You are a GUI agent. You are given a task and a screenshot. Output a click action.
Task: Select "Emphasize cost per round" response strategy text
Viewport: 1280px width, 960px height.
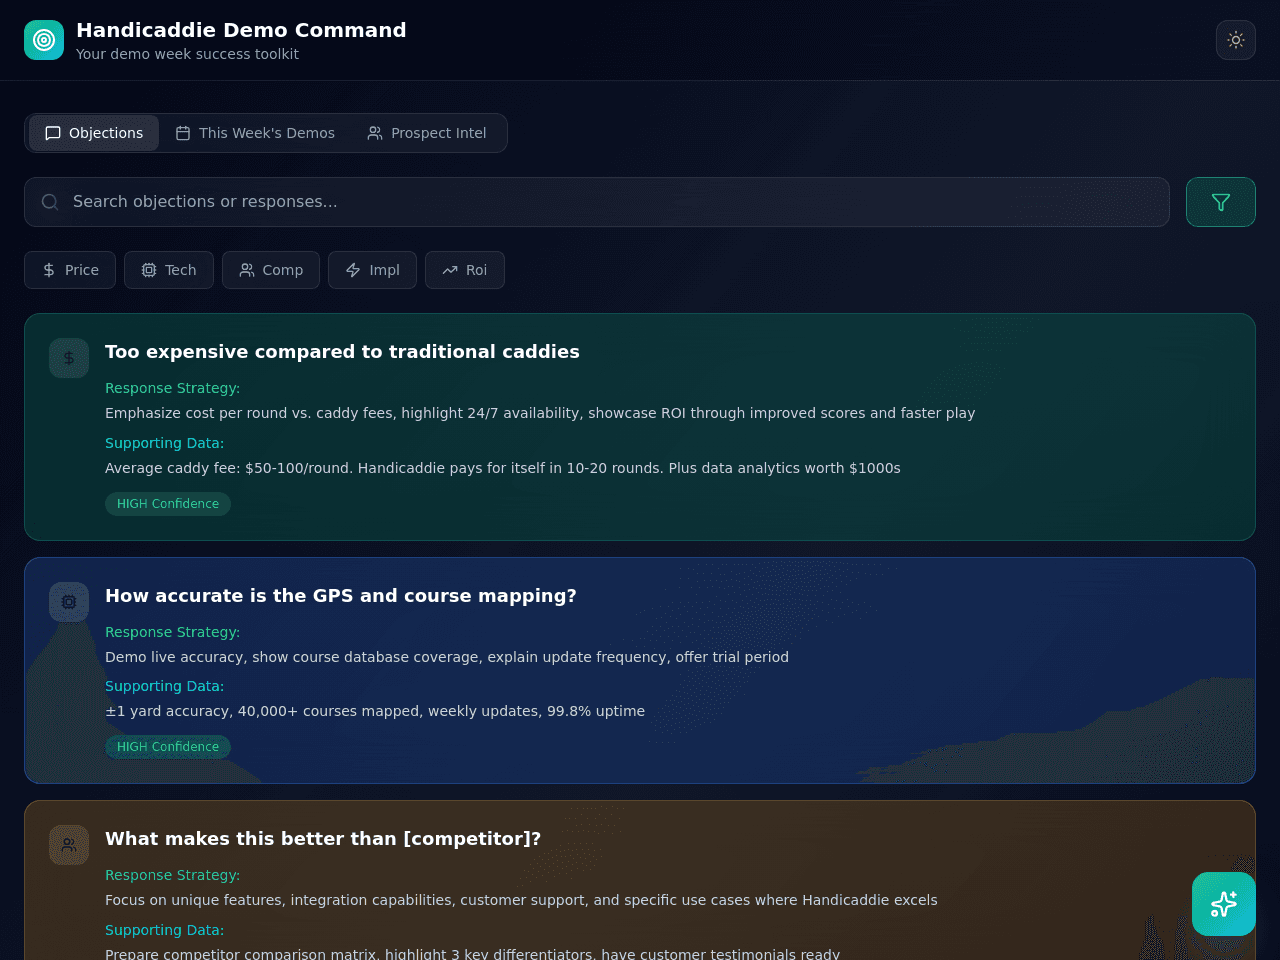tap(540, 413)
